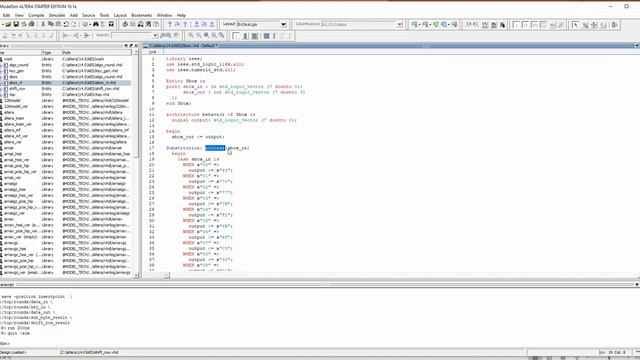
Task: Open the Simulate menu
Action: point(57,15)
